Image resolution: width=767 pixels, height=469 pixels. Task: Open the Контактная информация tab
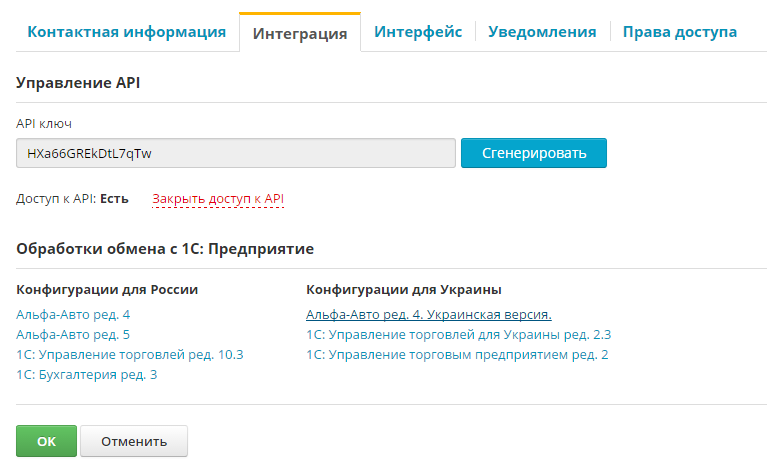coord(126,32)
